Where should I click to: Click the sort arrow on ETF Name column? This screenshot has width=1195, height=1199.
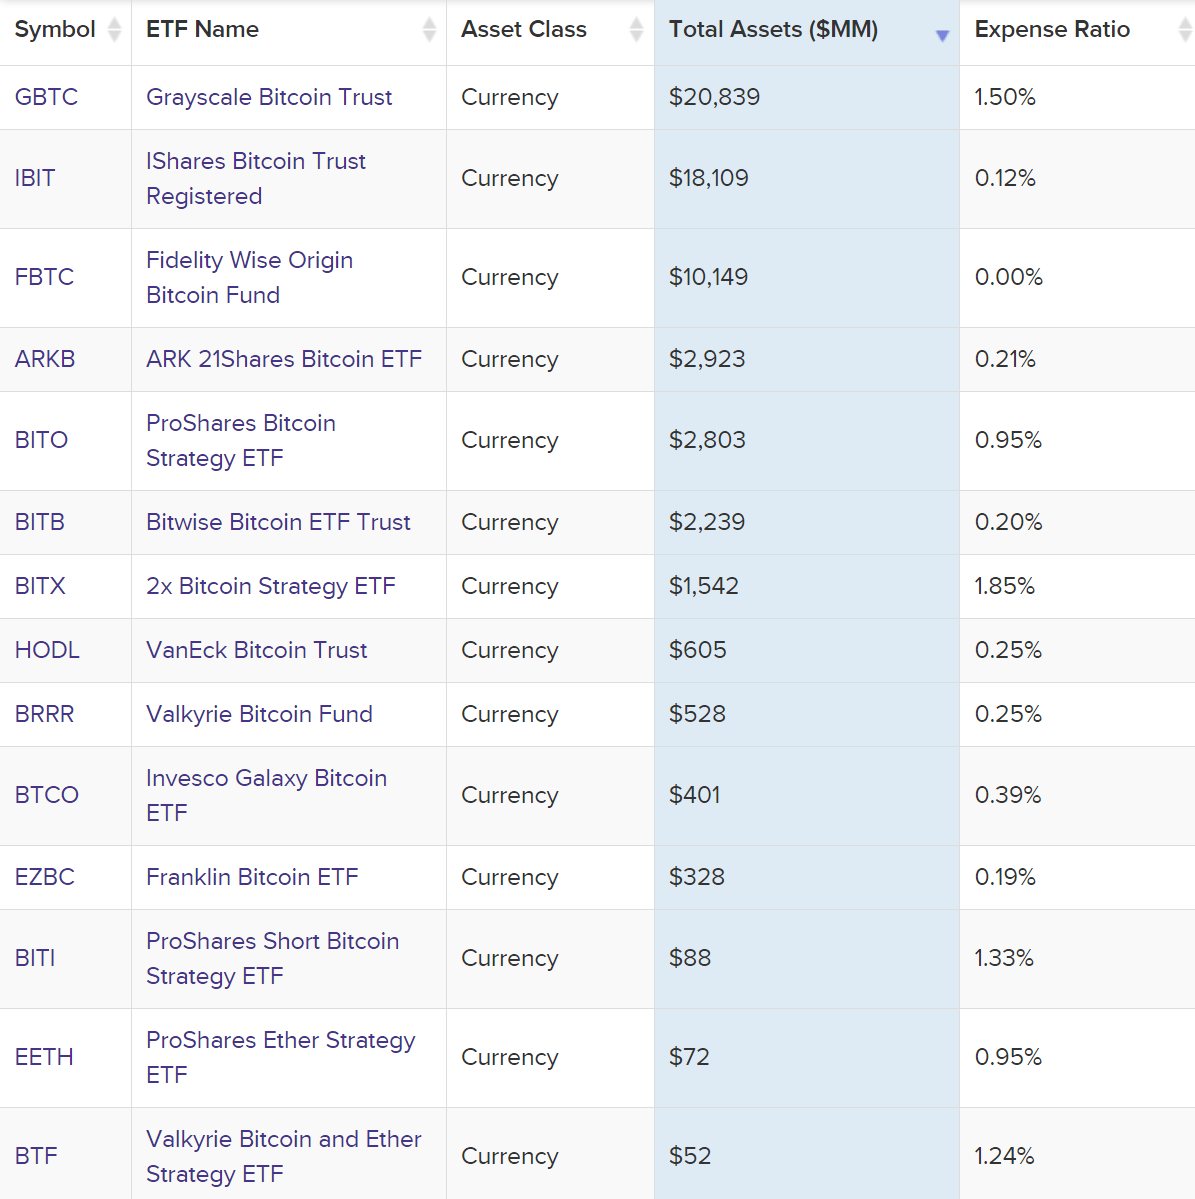click(x=430, y=30)
